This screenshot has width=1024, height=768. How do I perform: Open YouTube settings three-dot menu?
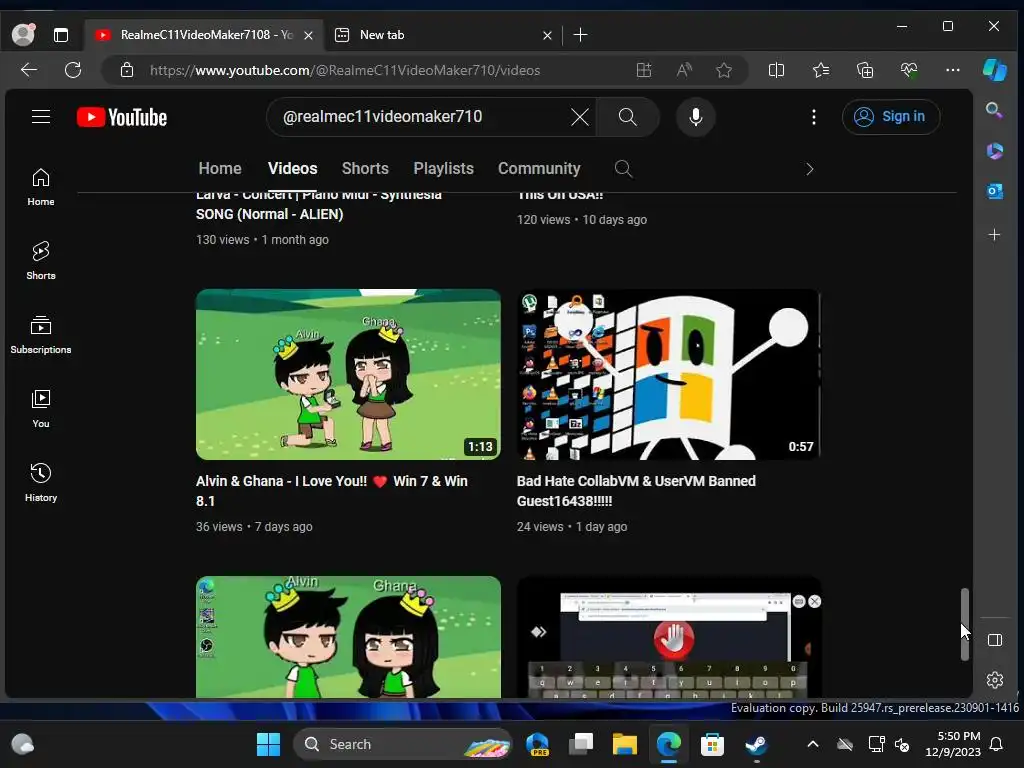(x=813, y=117)
